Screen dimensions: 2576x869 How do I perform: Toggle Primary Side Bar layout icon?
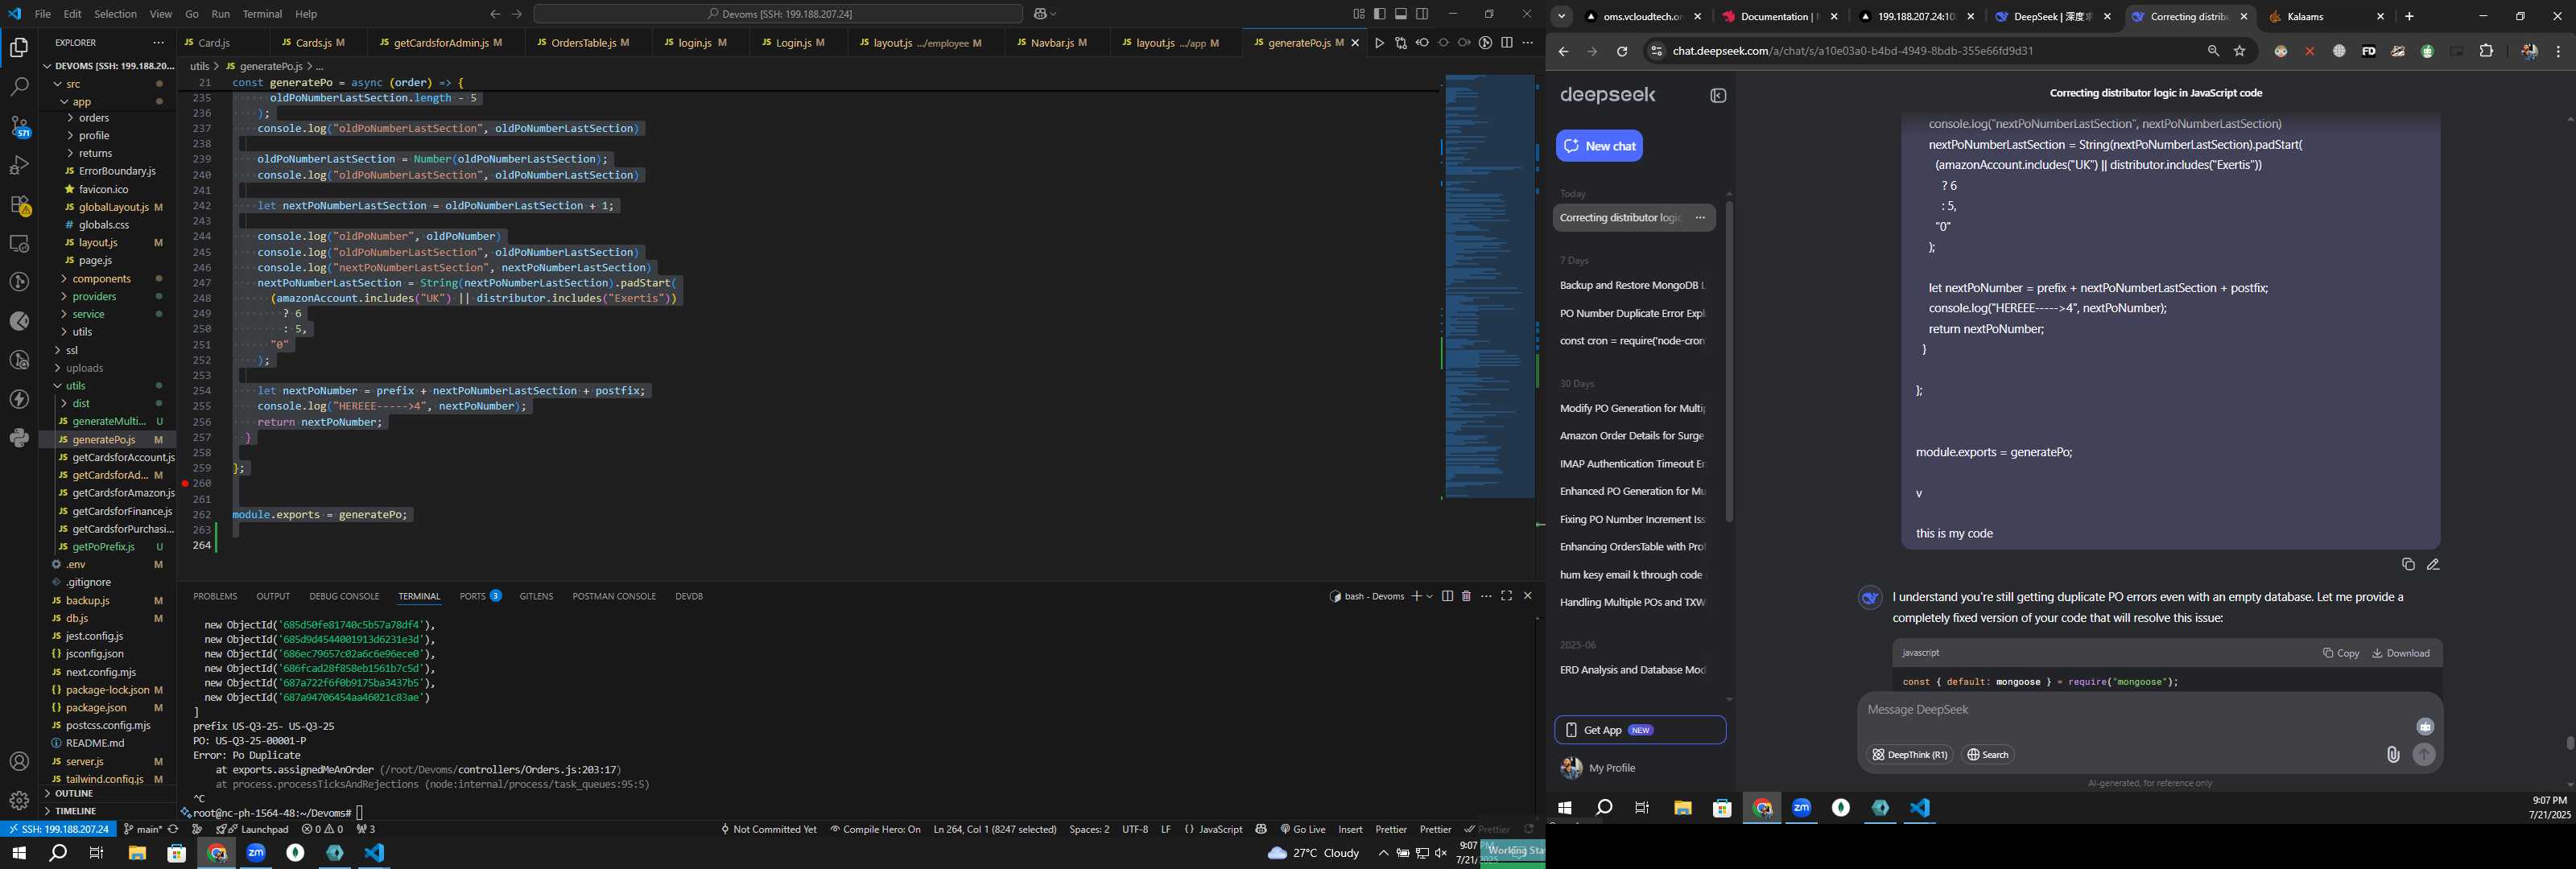[x=1380, y=14]
